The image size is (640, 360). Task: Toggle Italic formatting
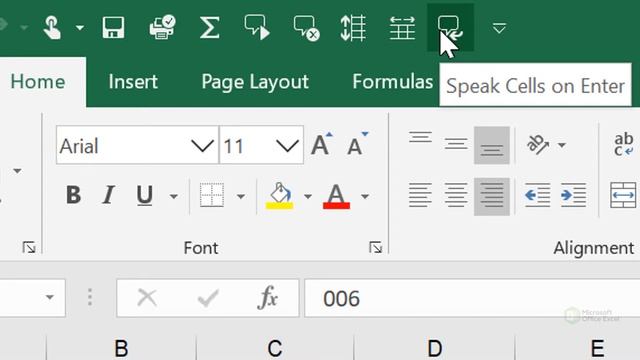(109, 195)
